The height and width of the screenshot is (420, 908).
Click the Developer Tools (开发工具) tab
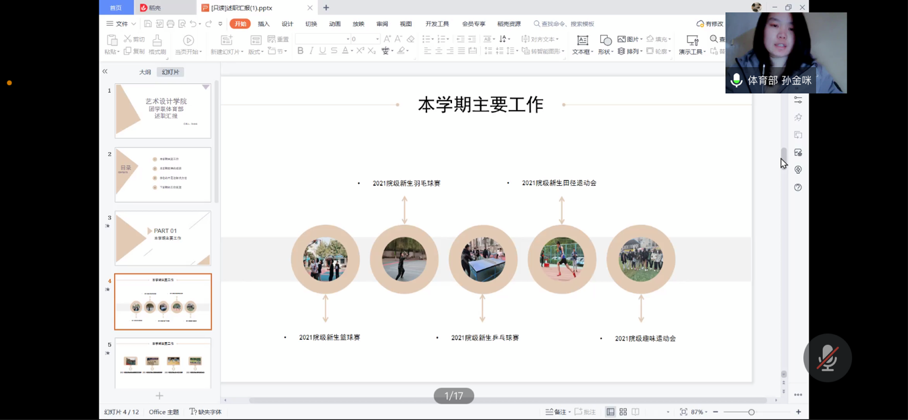click(437, 24)
